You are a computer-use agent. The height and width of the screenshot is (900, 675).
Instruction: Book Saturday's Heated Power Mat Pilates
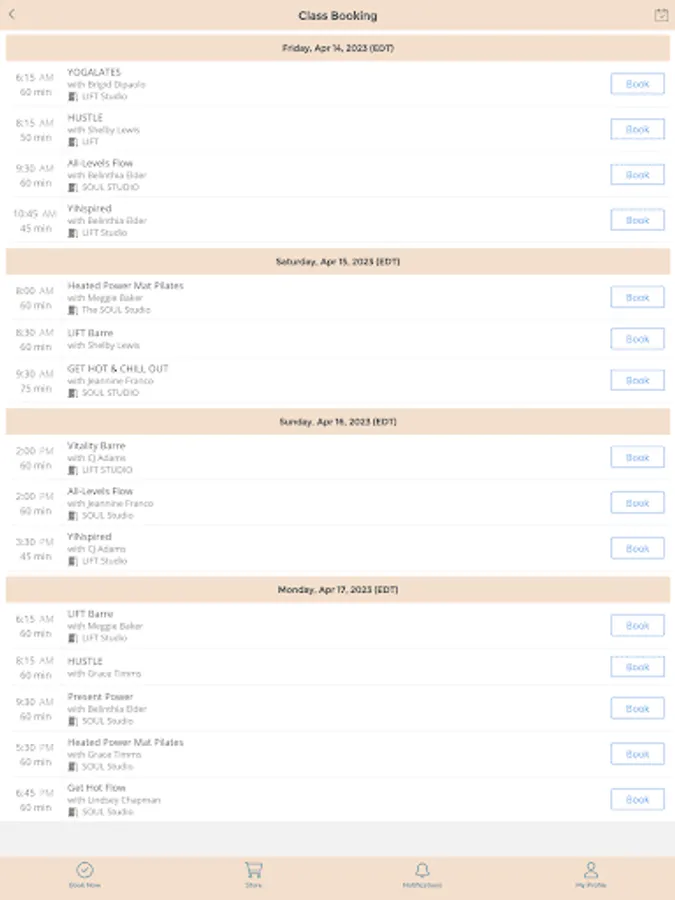click(637, 297)
